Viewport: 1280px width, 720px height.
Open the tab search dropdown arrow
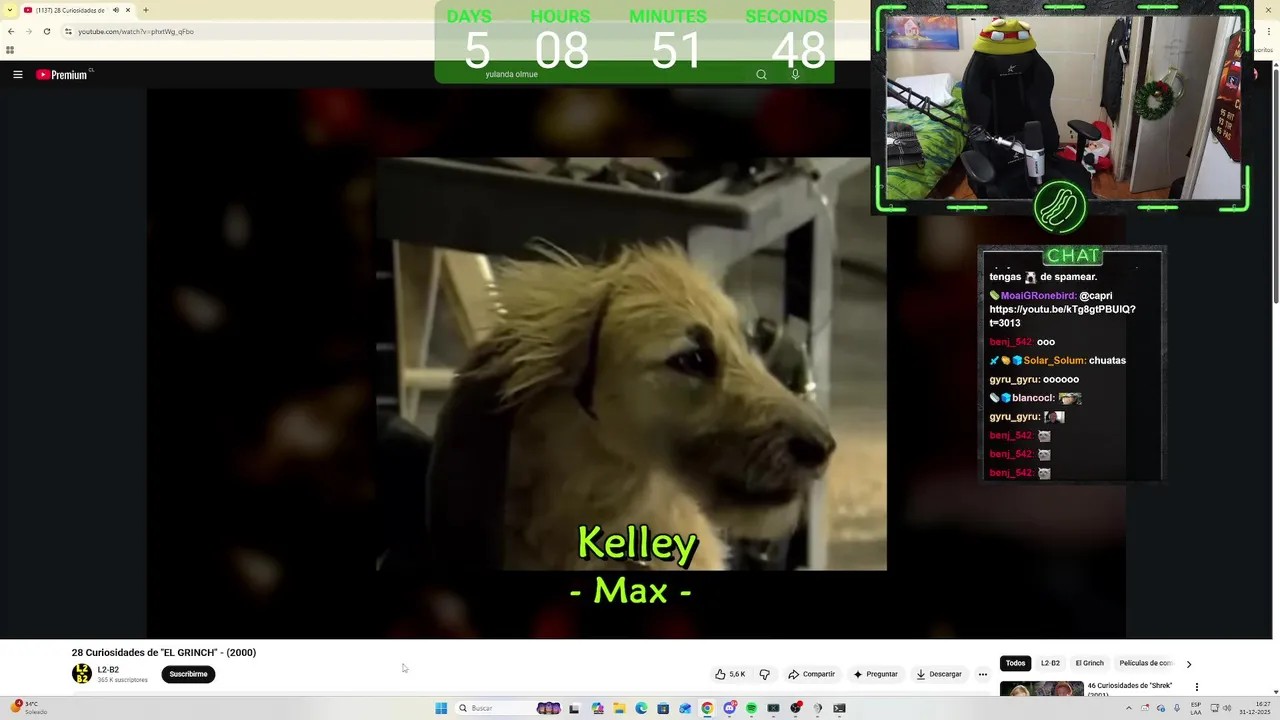(10, 10)
